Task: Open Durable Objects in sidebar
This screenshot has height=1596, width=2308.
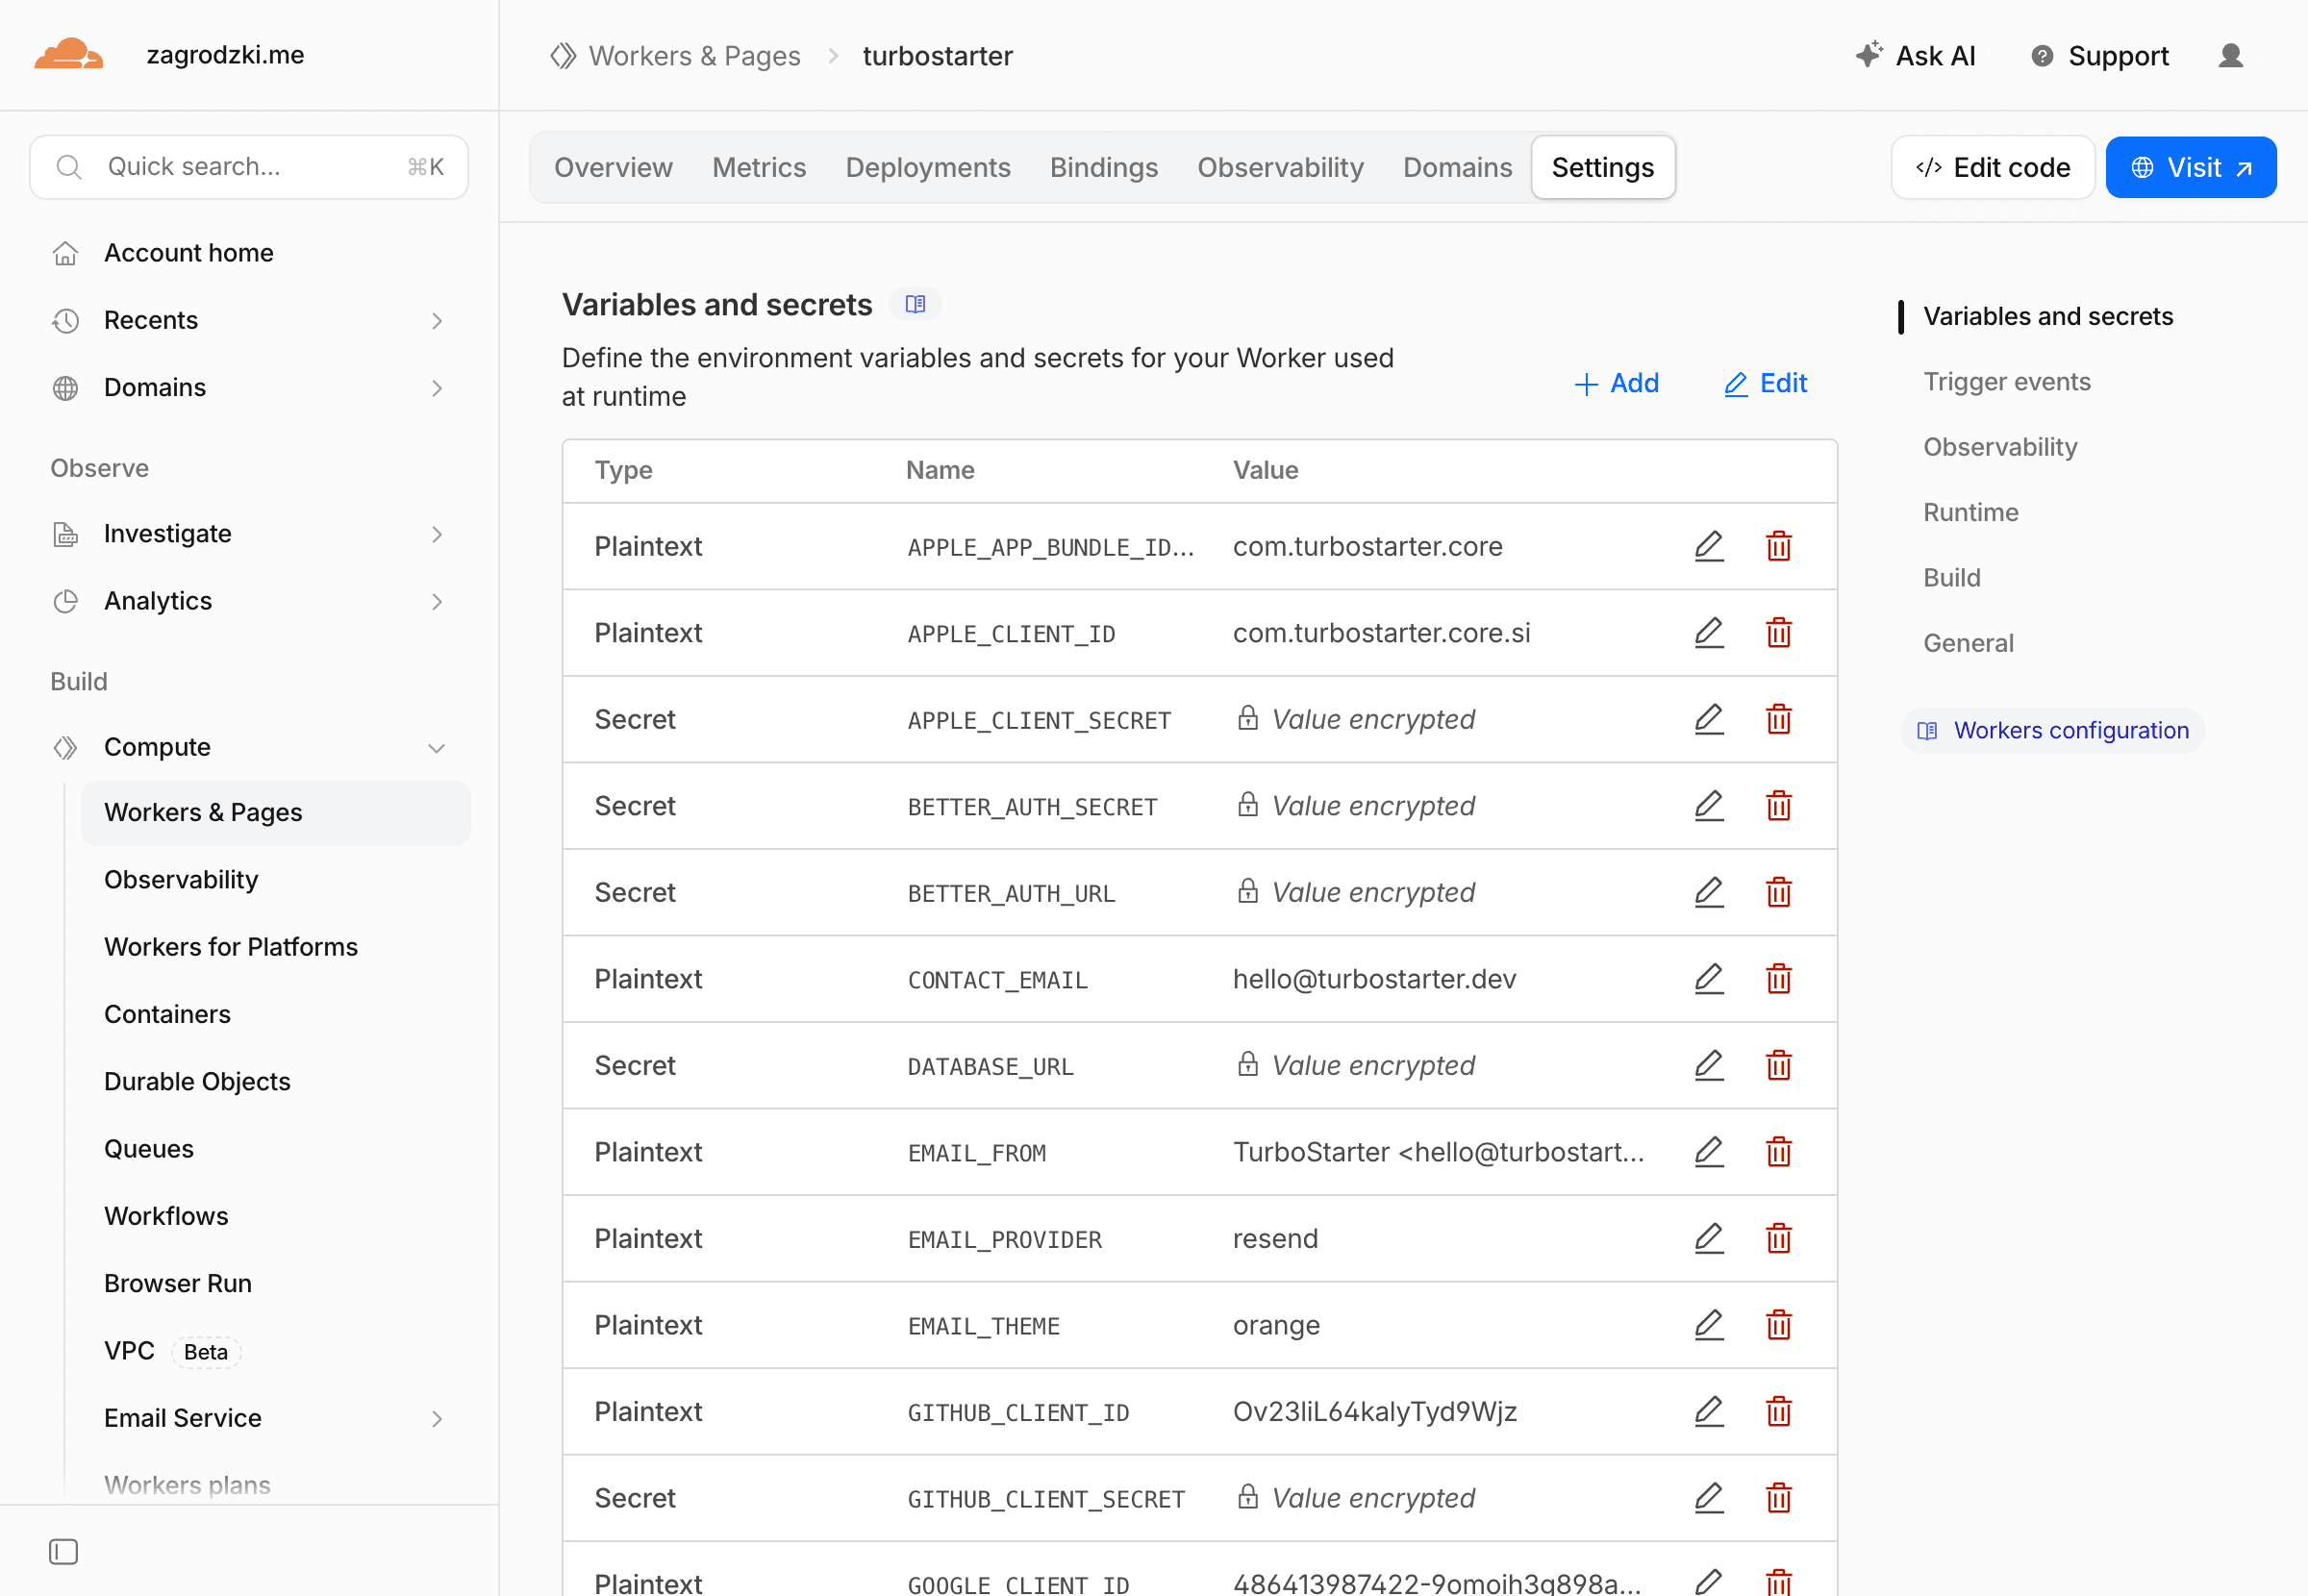Action: point(275,1081)
